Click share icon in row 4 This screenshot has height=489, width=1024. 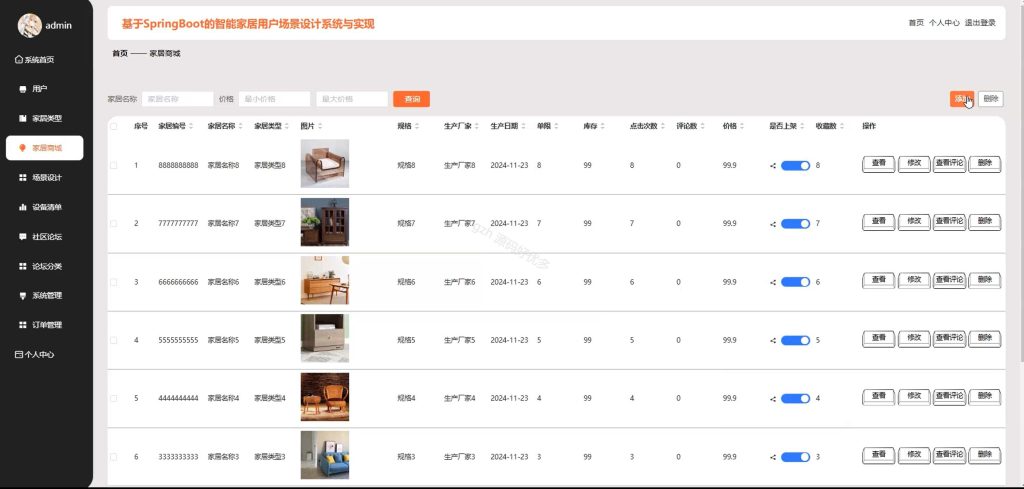click(x=773, y=341)
